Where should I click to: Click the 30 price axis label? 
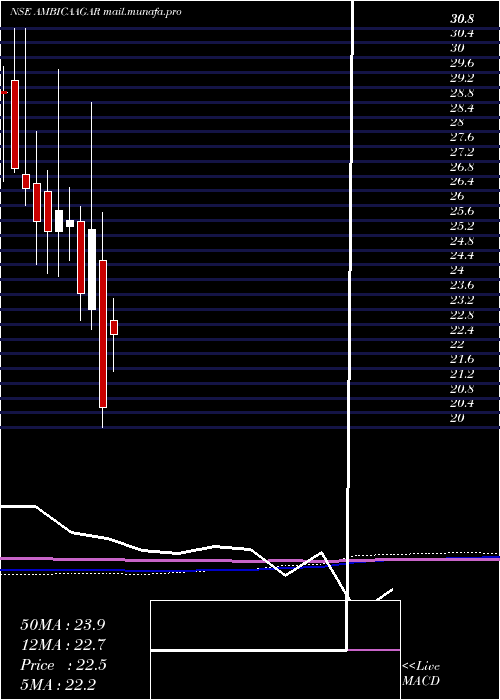click(458, 48)
